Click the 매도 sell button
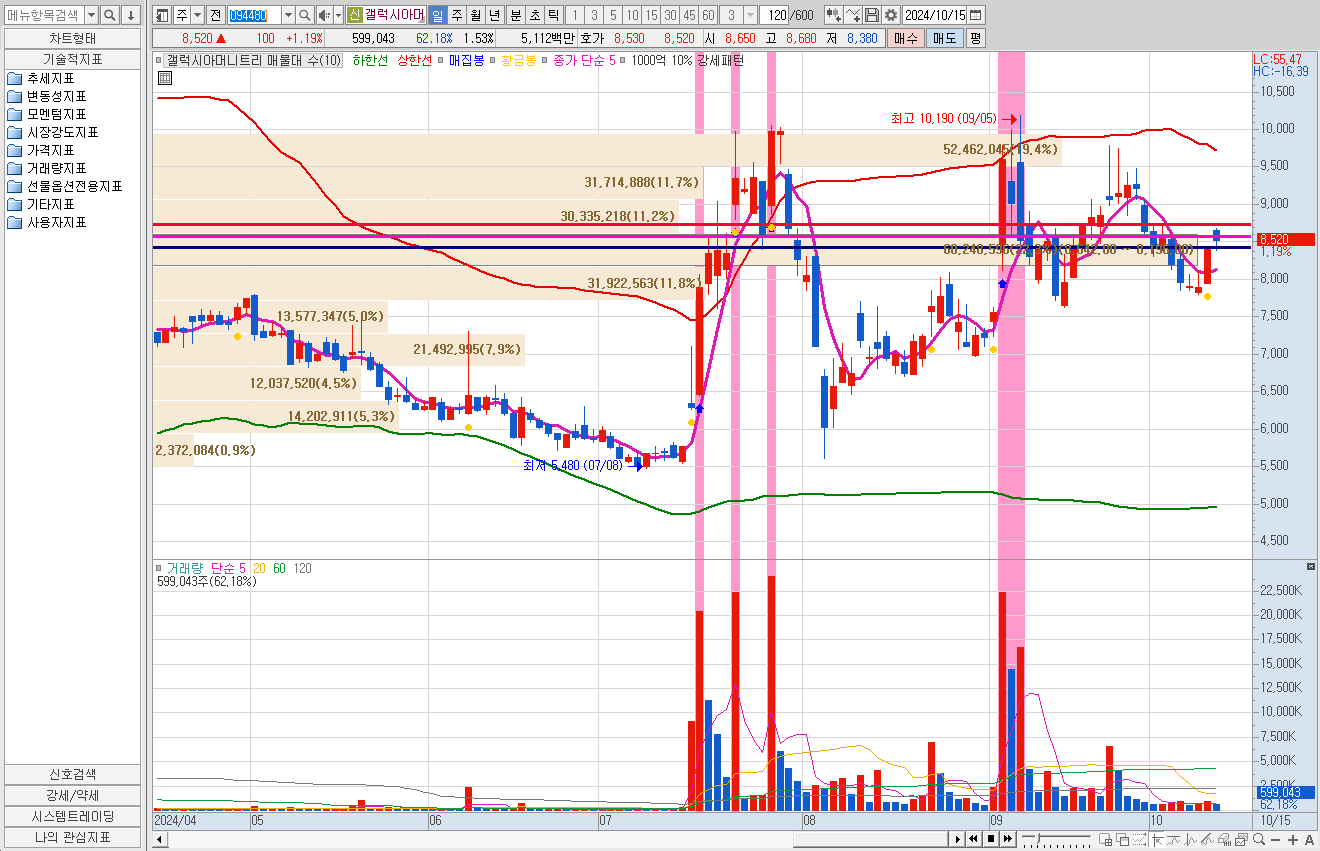 944,38
